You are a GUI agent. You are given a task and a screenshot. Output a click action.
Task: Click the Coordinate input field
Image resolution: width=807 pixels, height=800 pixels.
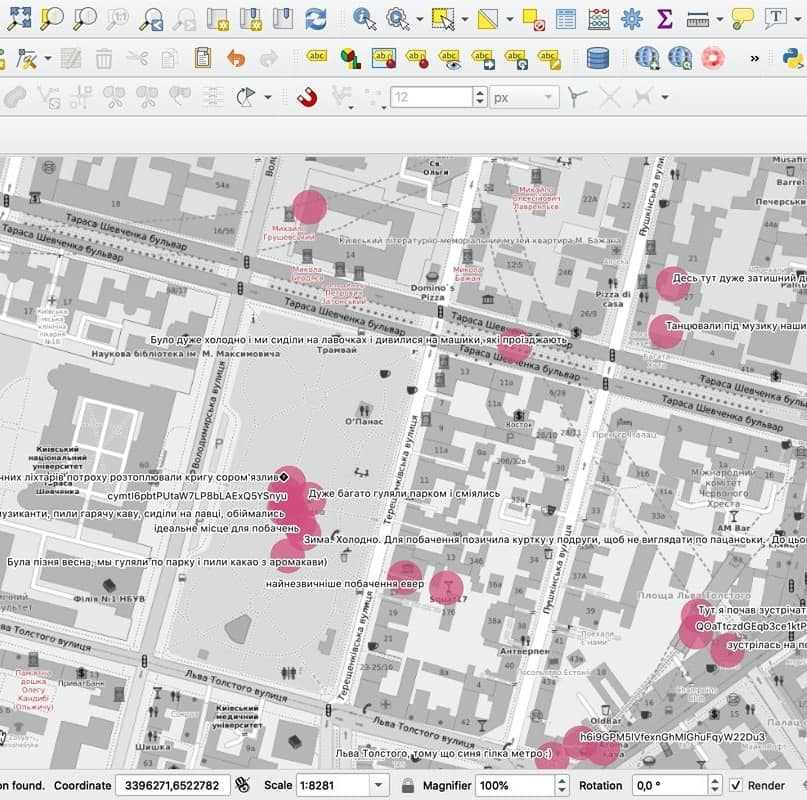172,785
